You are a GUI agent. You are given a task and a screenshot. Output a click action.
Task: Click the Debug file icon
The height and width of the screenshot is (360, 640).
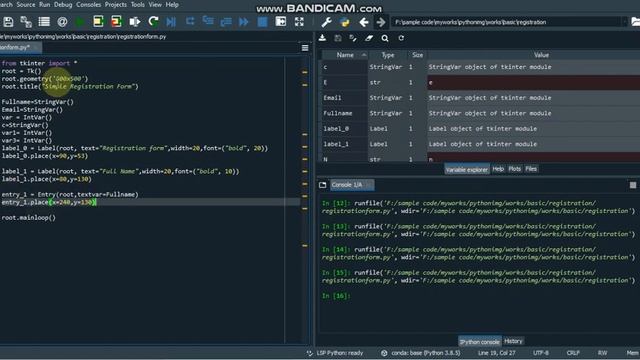(x=171, y=22)
